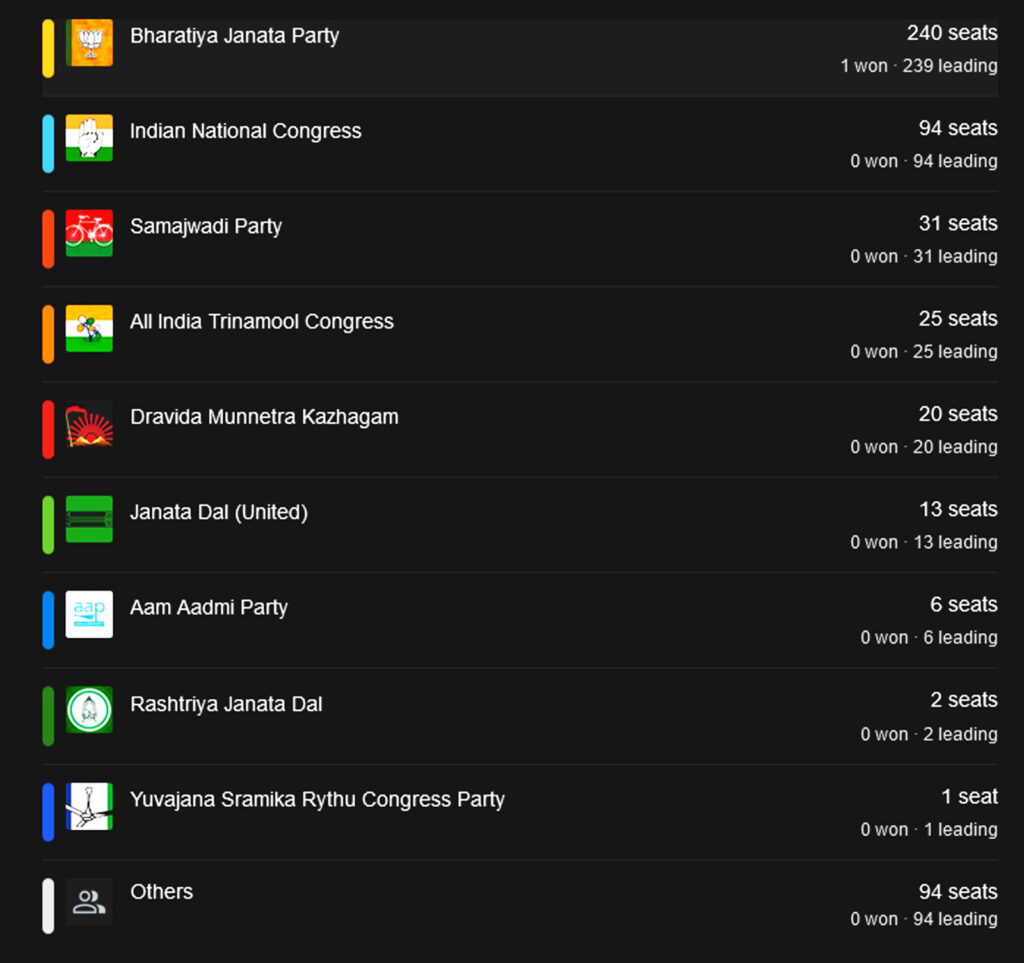Click the Yuvajana Sramika Rythu Congress Party name
Viewport: 1024px width, 963px height.
317,799
